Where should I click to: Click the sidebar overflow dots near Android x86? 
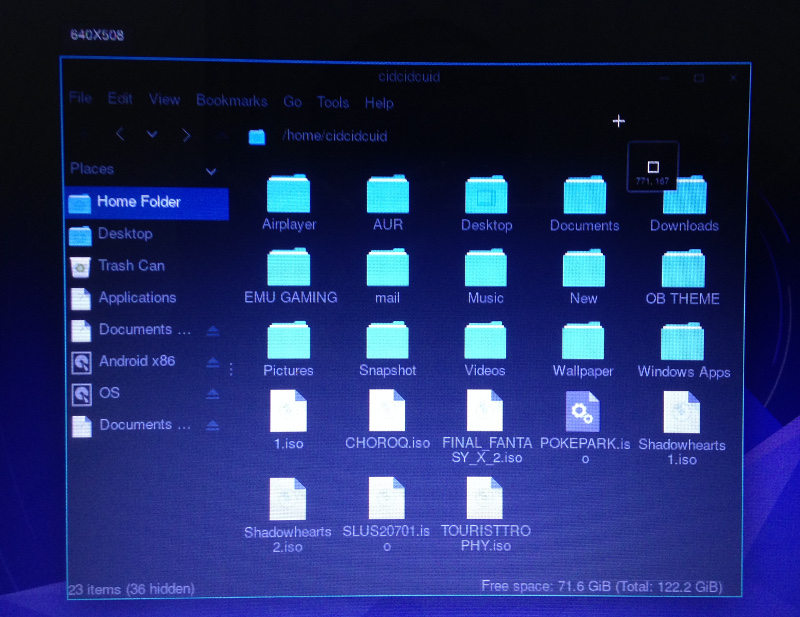230,368
